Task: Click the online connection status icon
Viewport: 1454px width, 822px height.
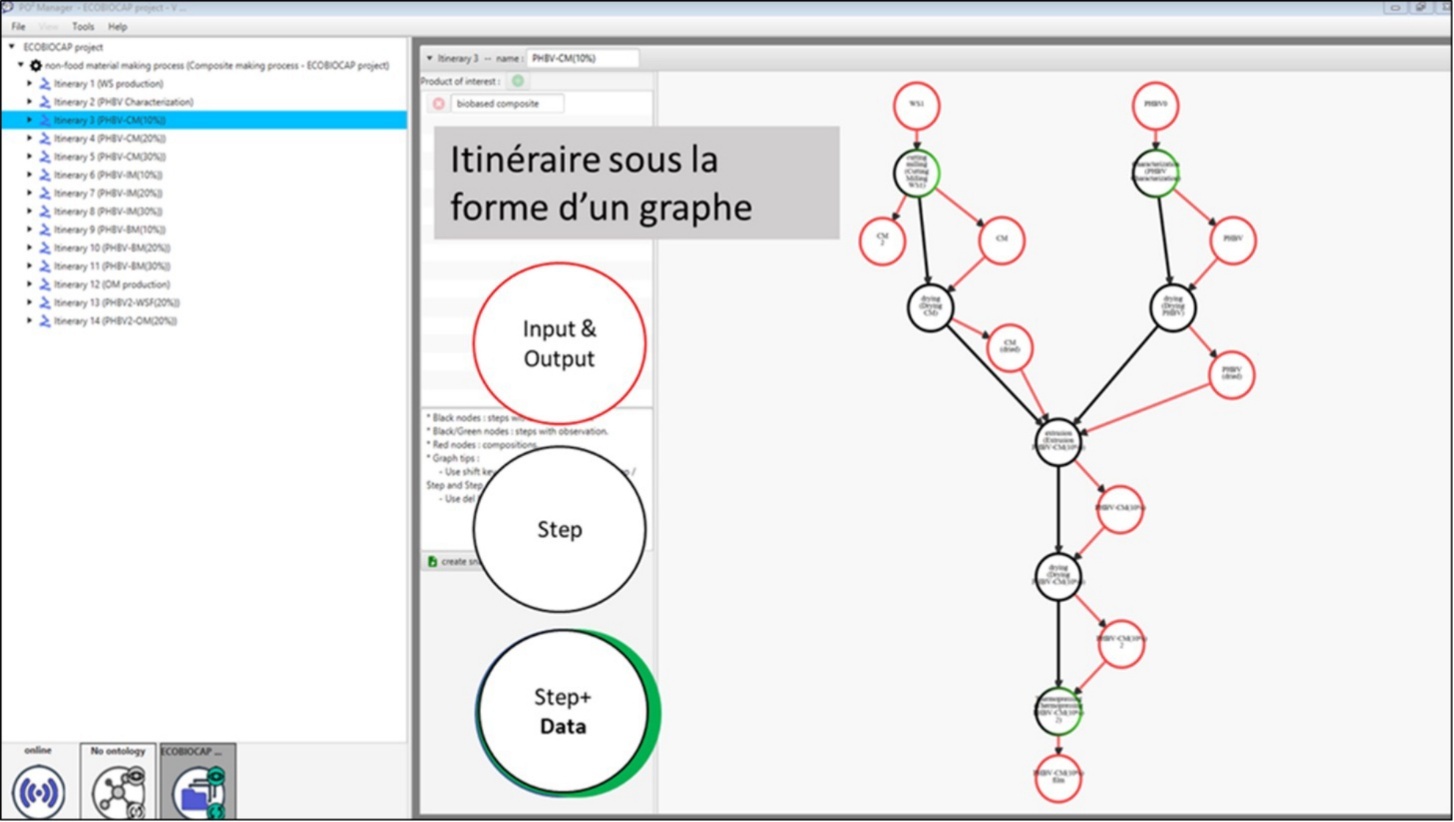Action: [x=38, y=789]
